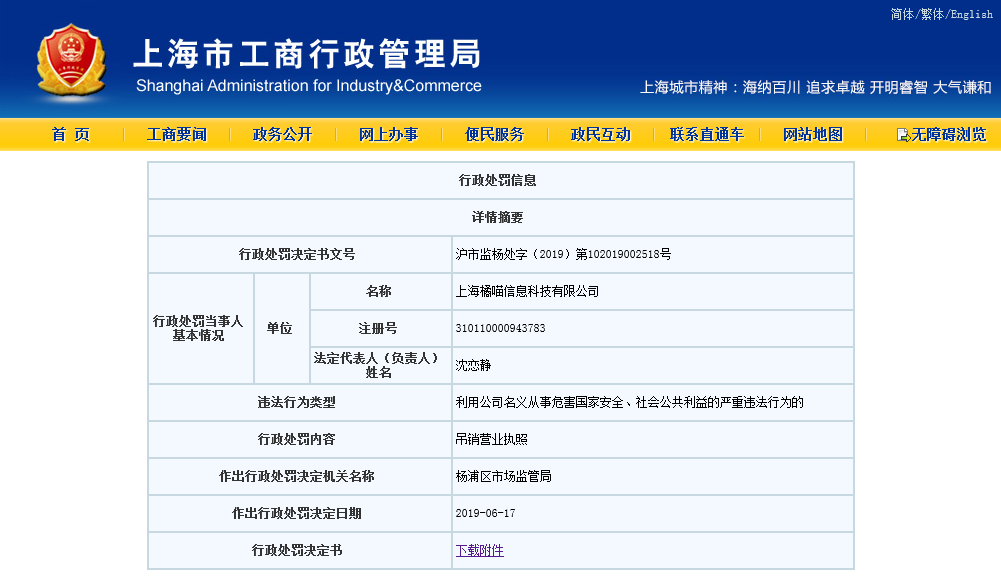This screenshot has height=579, width=1001.
Task: Select registration number 310110000943783
Action: click(500, 328)
